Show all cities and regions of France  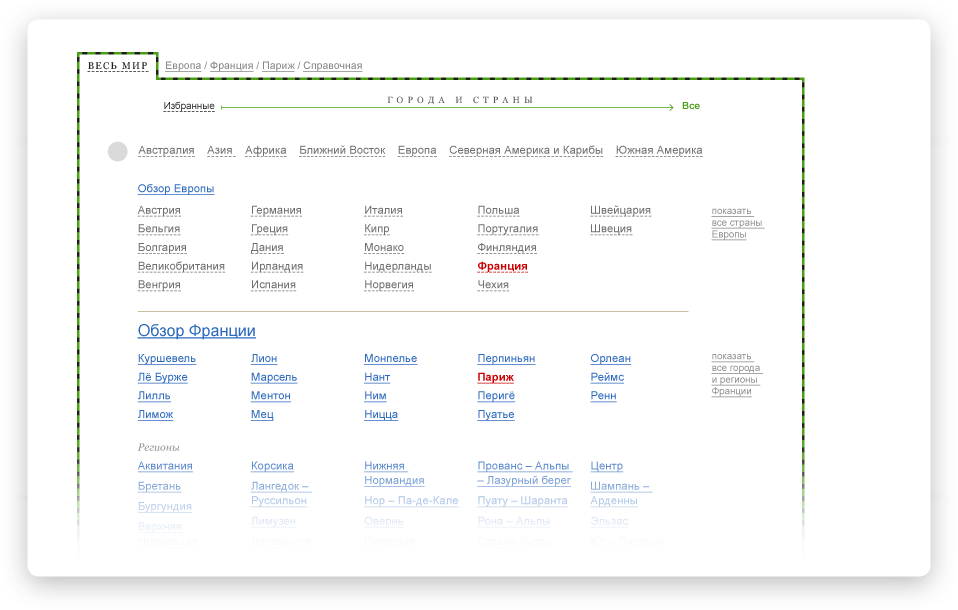[736, 373]
